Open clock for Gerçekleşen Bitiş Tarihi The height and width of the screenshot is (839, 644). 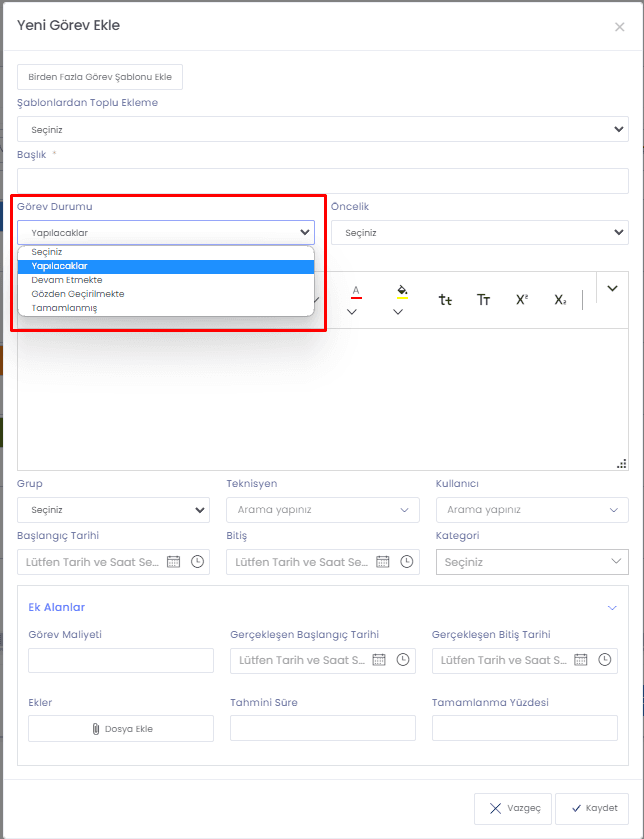click(604, 660)
